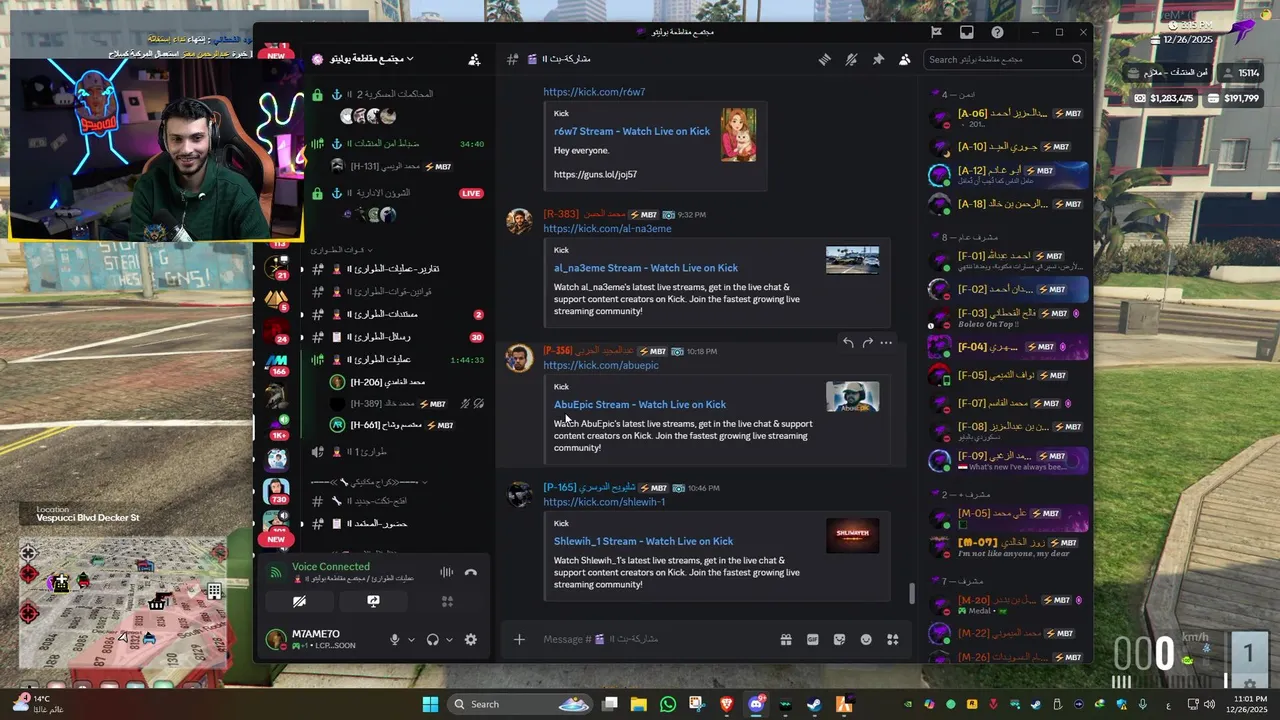Open the channel with 30 unread badge
The width and height of the screenshot is (1280, 720).
coord(398,337)
